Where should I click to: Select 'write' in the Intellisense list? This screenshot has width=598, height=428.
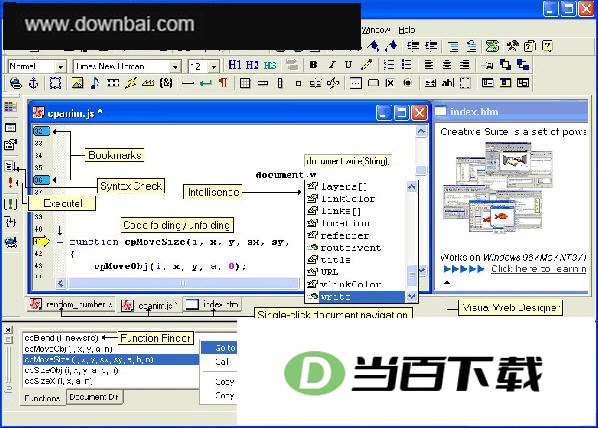click(x=356, y=296)
